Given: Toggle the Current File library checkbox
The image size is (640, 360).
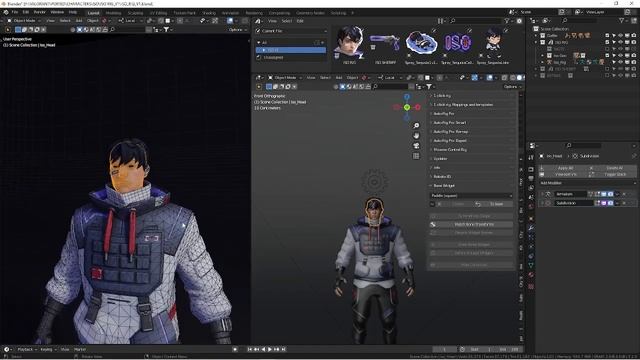Looking at the screenshot, I should click(258, 31).
